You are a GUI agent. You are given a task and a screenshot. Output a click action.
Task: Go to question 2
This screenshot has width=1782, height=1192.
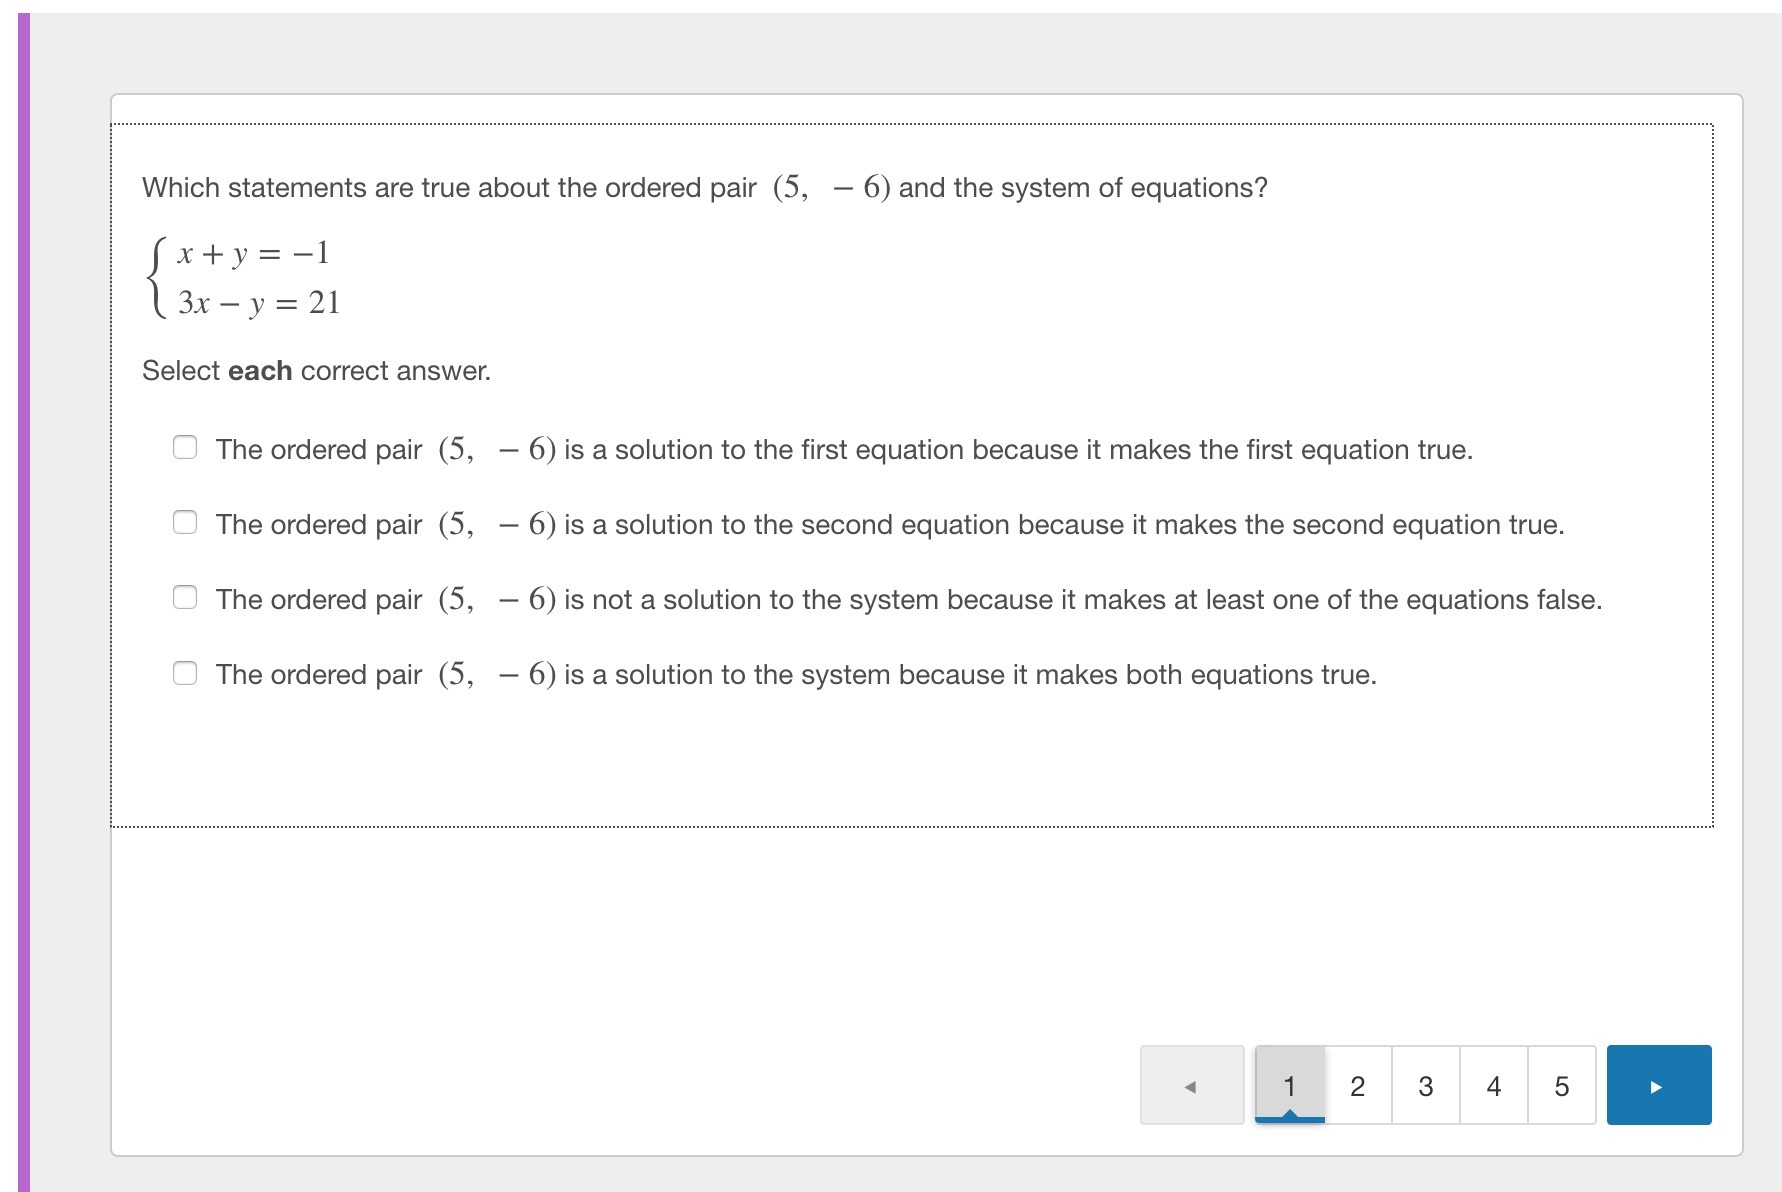pyautogui.click(x=1358, y=1085)
